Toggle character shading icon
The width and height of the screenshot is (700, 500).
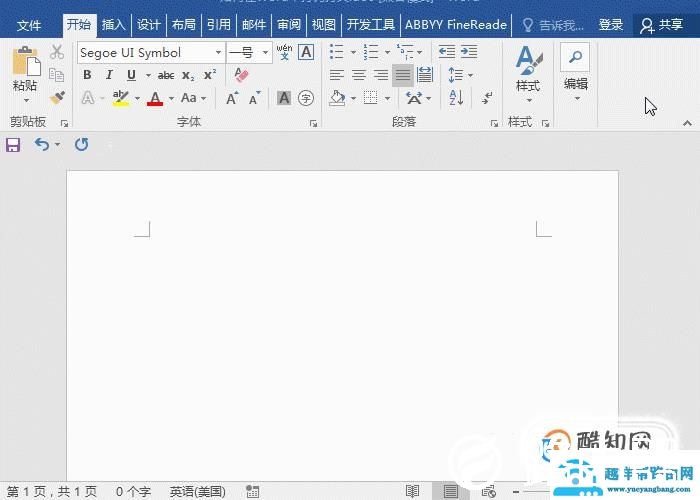coord(284,98)
